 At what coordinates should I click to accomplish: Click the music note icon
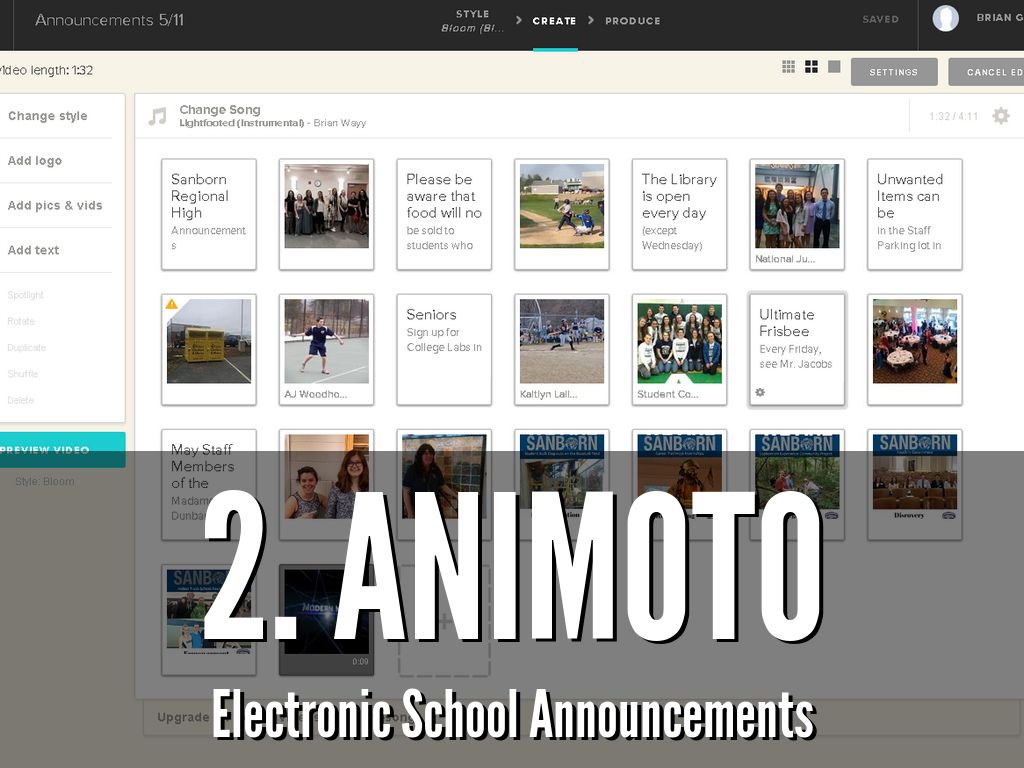157,116
